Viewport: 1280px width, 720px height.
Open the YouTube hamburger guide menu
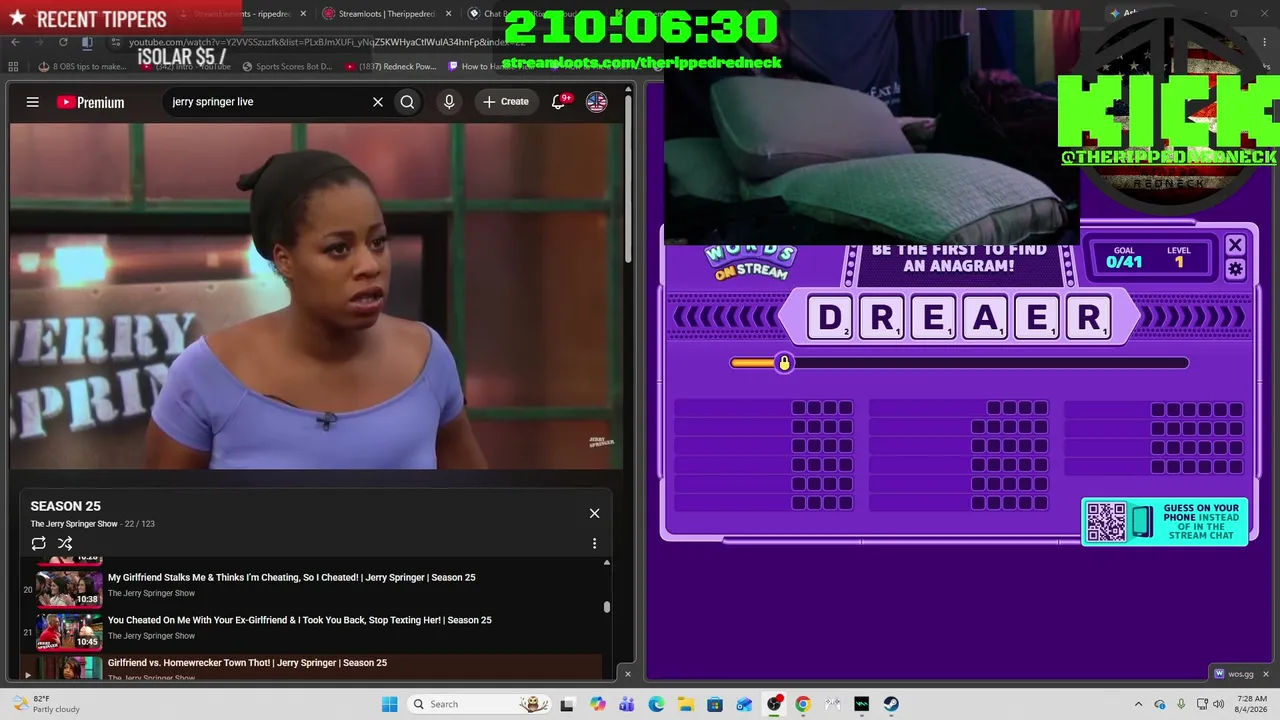[x=33, y=102]
